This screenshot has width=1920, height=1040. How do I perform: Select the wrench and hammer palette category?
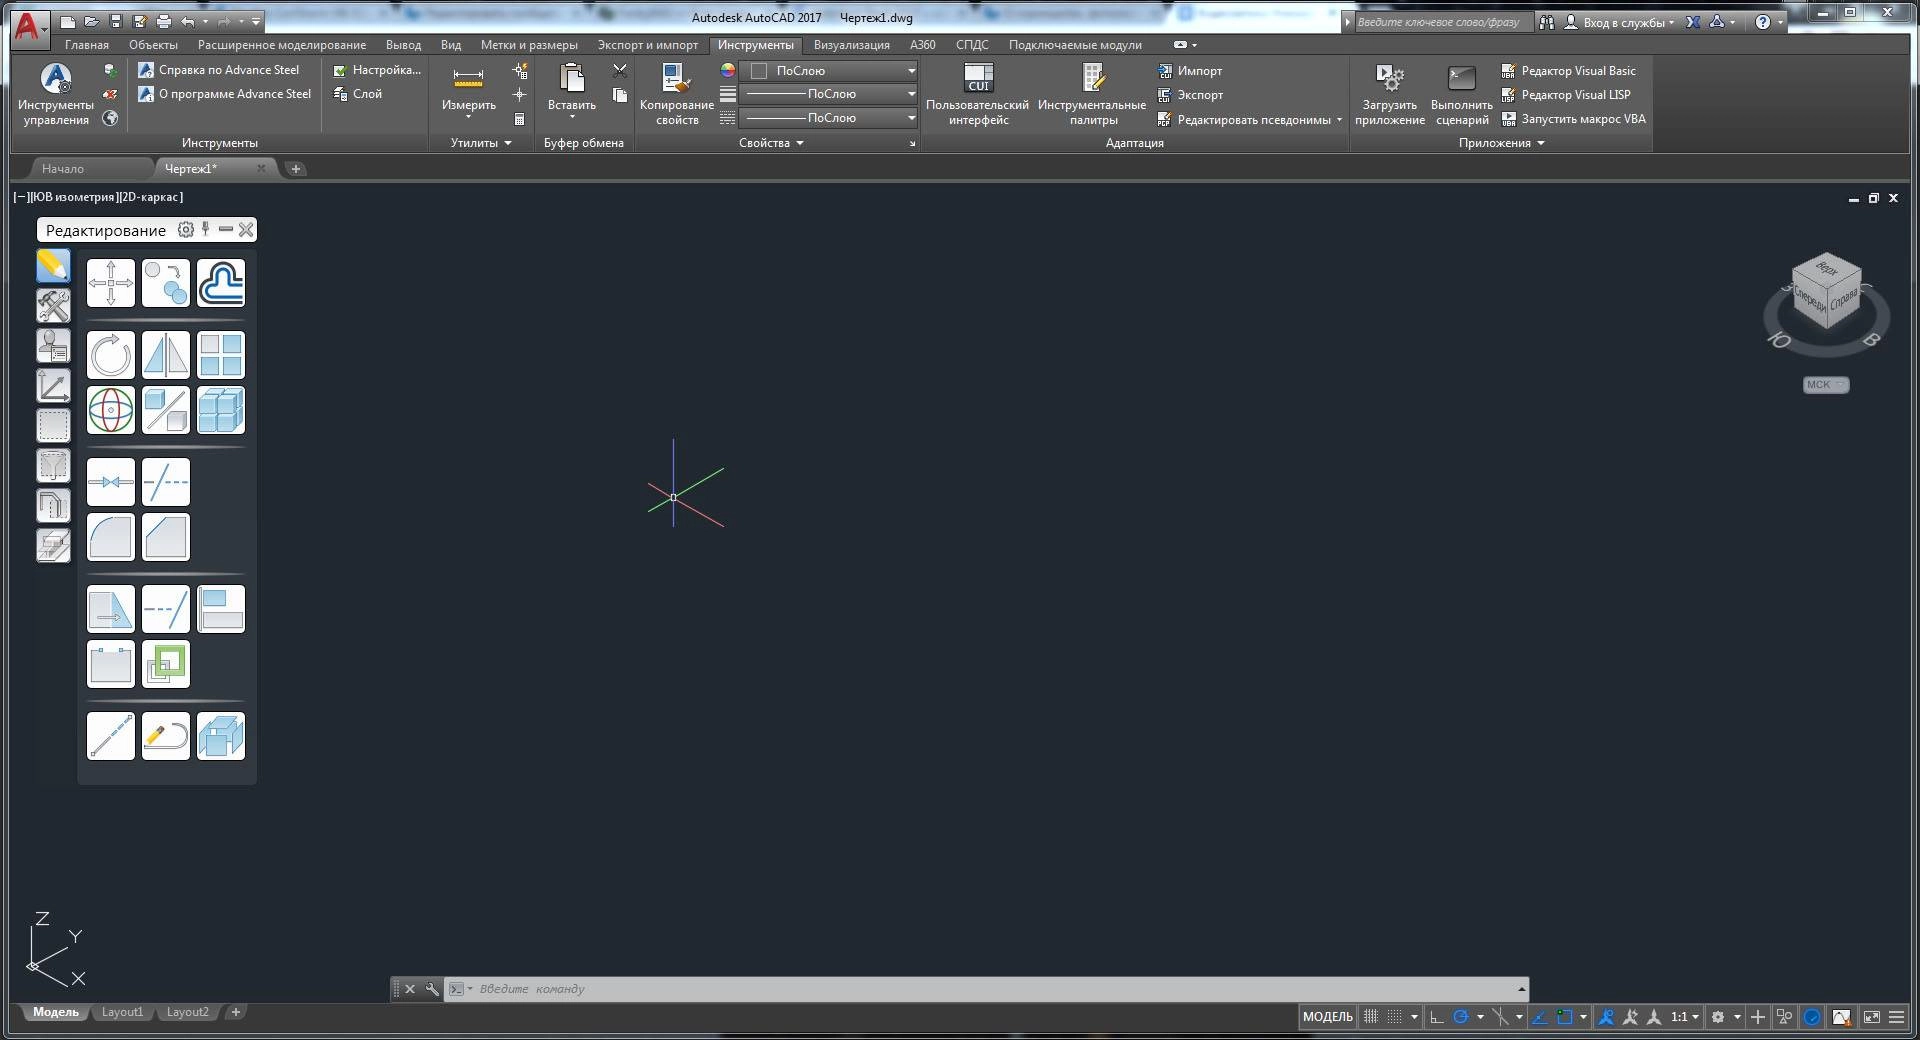coord(53,305)
